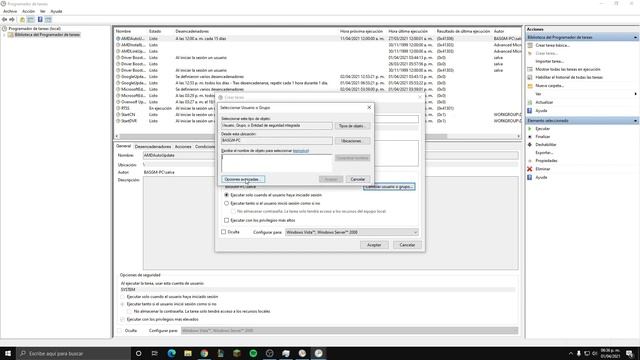Click the Nueva carpeta folder icon
This screenshot has height=360, width=640.
pyautogui.click(x=530, y=86)
